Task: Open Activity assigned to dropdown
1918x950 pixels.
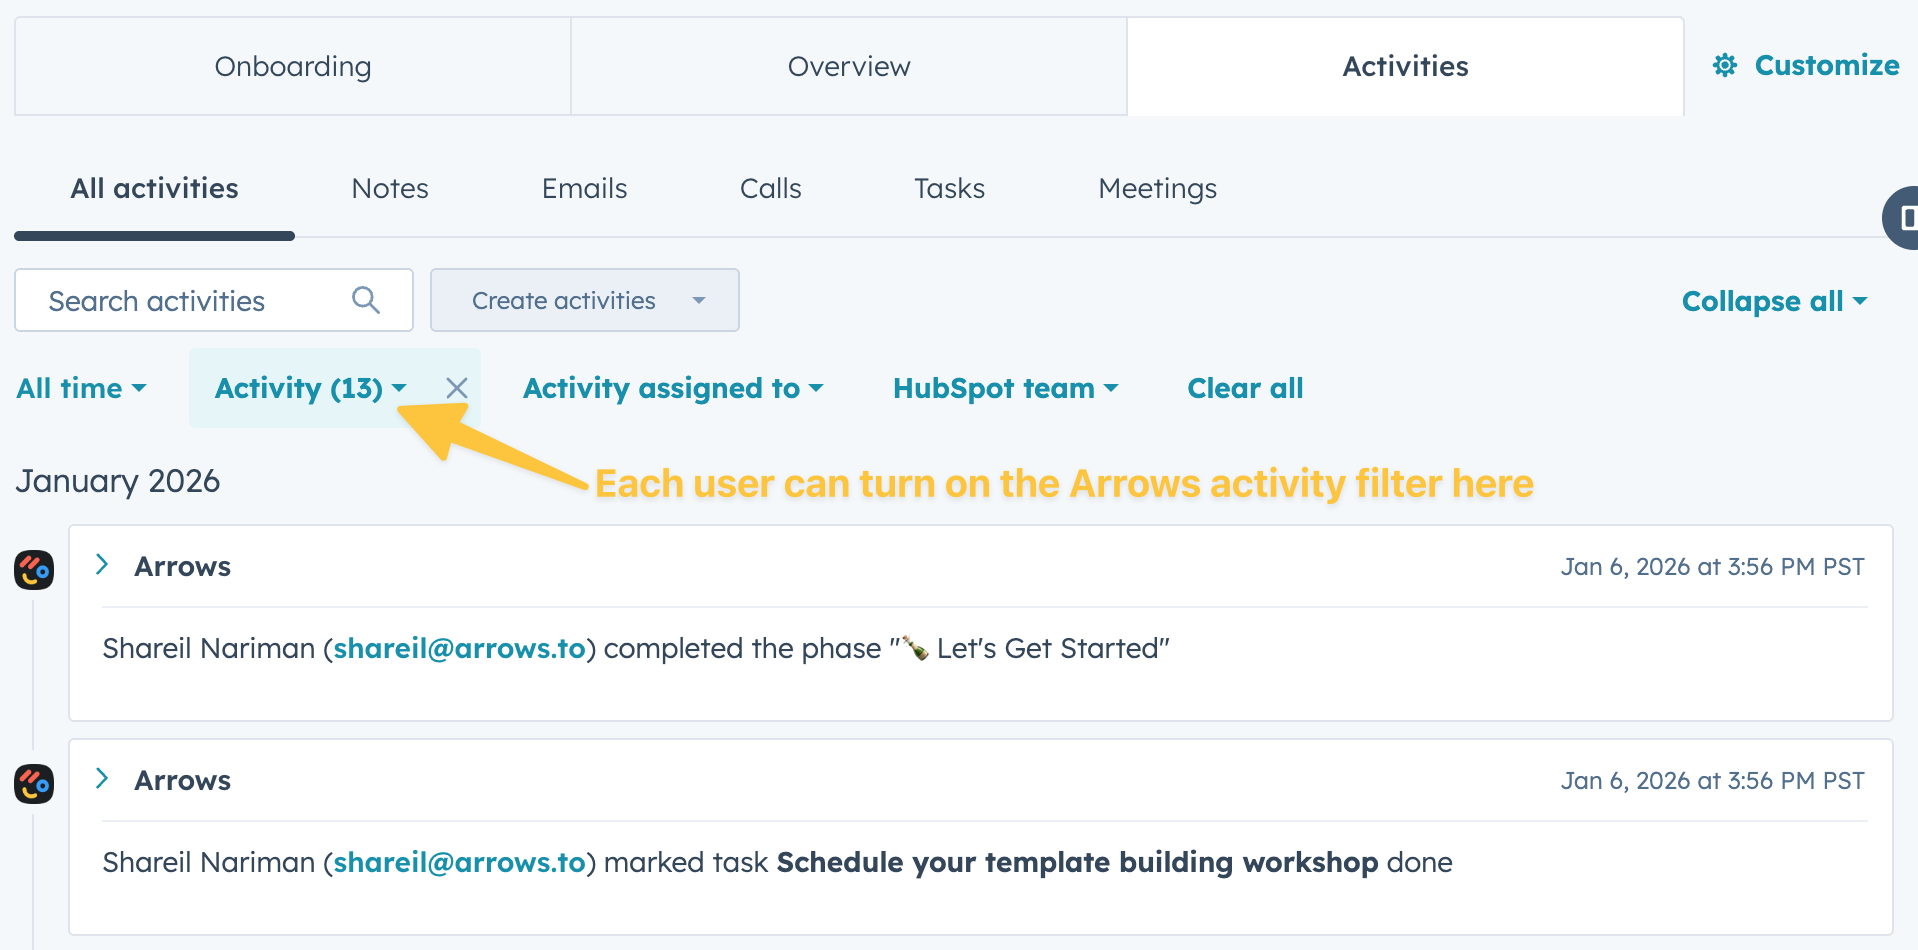Action: pos(672,388)
